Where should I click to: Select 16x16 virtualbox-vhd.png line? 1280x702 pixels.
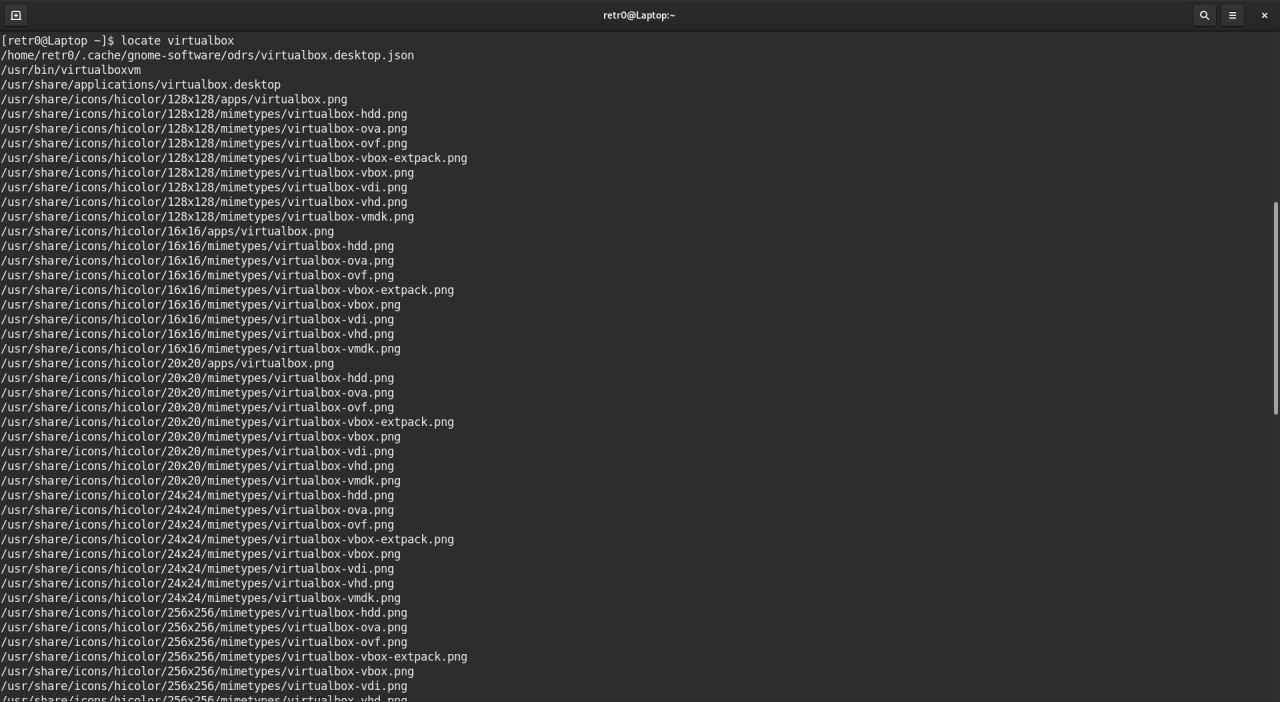pyautogui.click(x=197, y=334)
